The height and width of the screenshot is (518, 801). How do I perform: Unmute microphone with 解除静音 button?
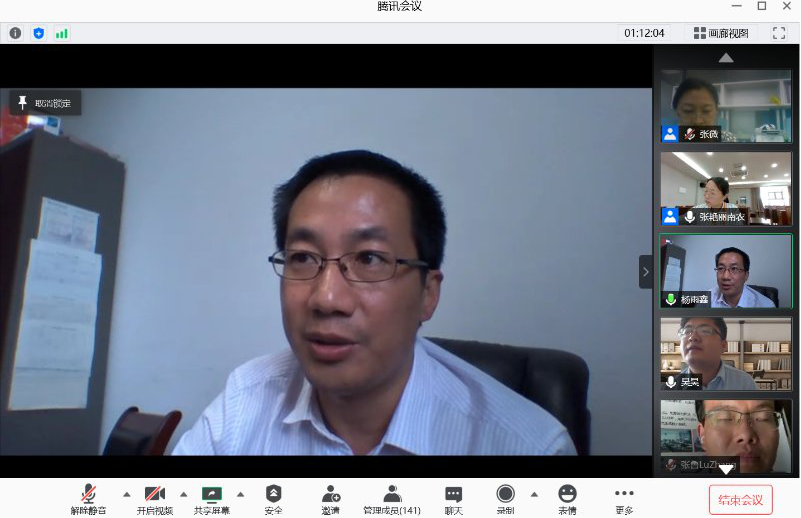[88, 497]
